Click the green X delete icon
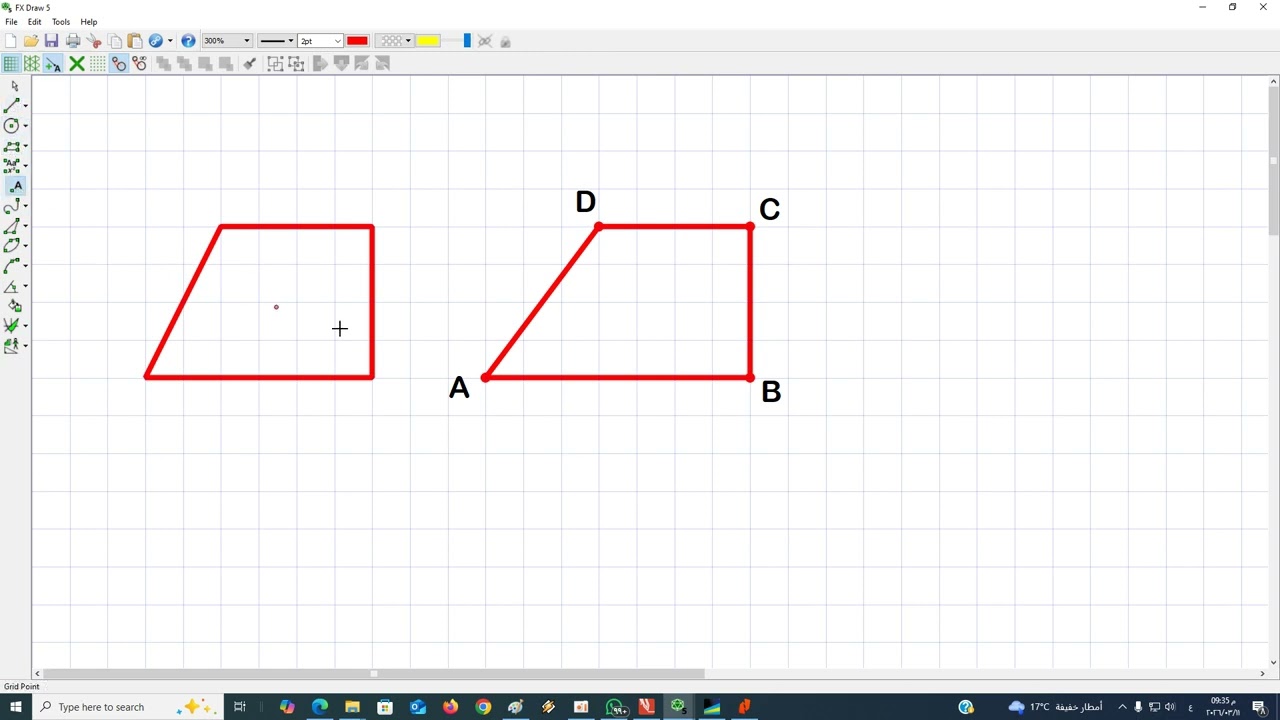 click(x=76, y=63)
